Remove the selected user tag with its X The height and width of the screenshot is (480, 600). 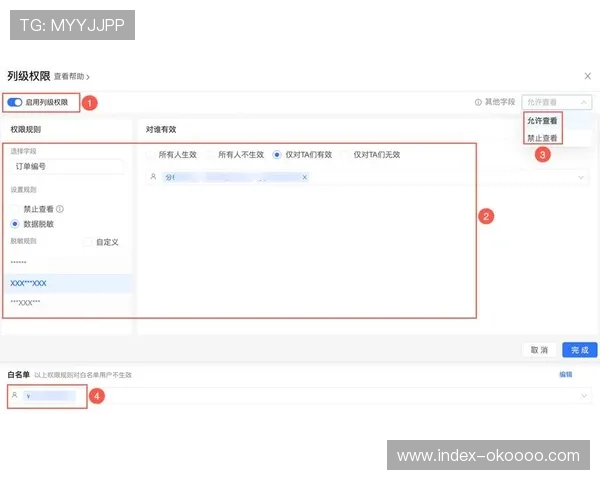(x=305, y=177)
